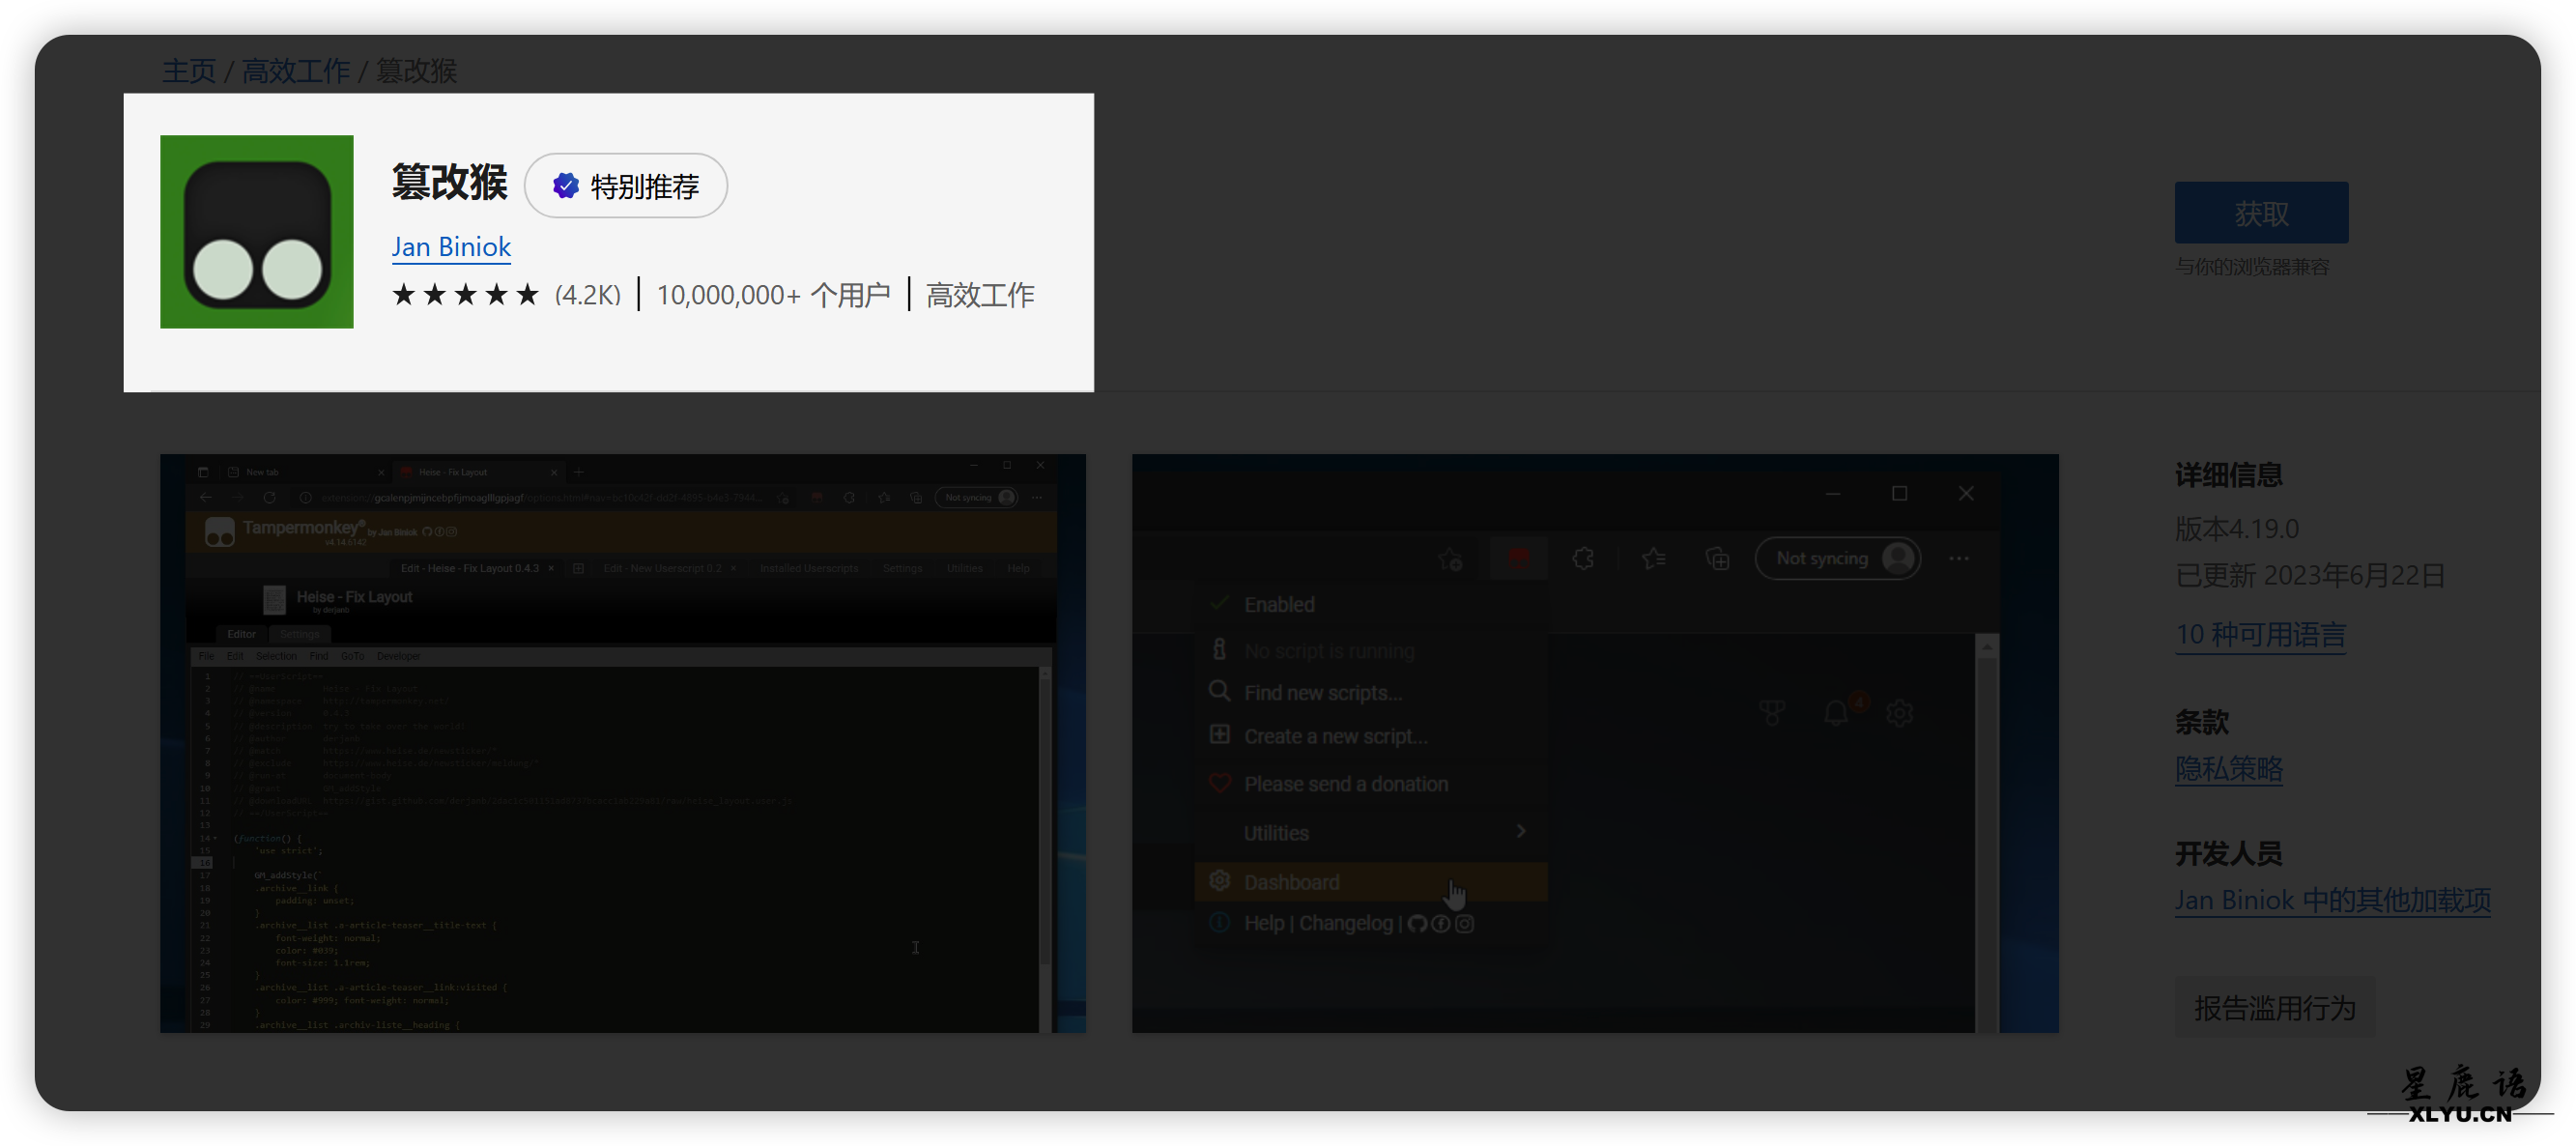Viewport: 2576px width, 1146px height.
Task: Click the 与你的浏览器兼容 text
Action: pos(2252,267)
